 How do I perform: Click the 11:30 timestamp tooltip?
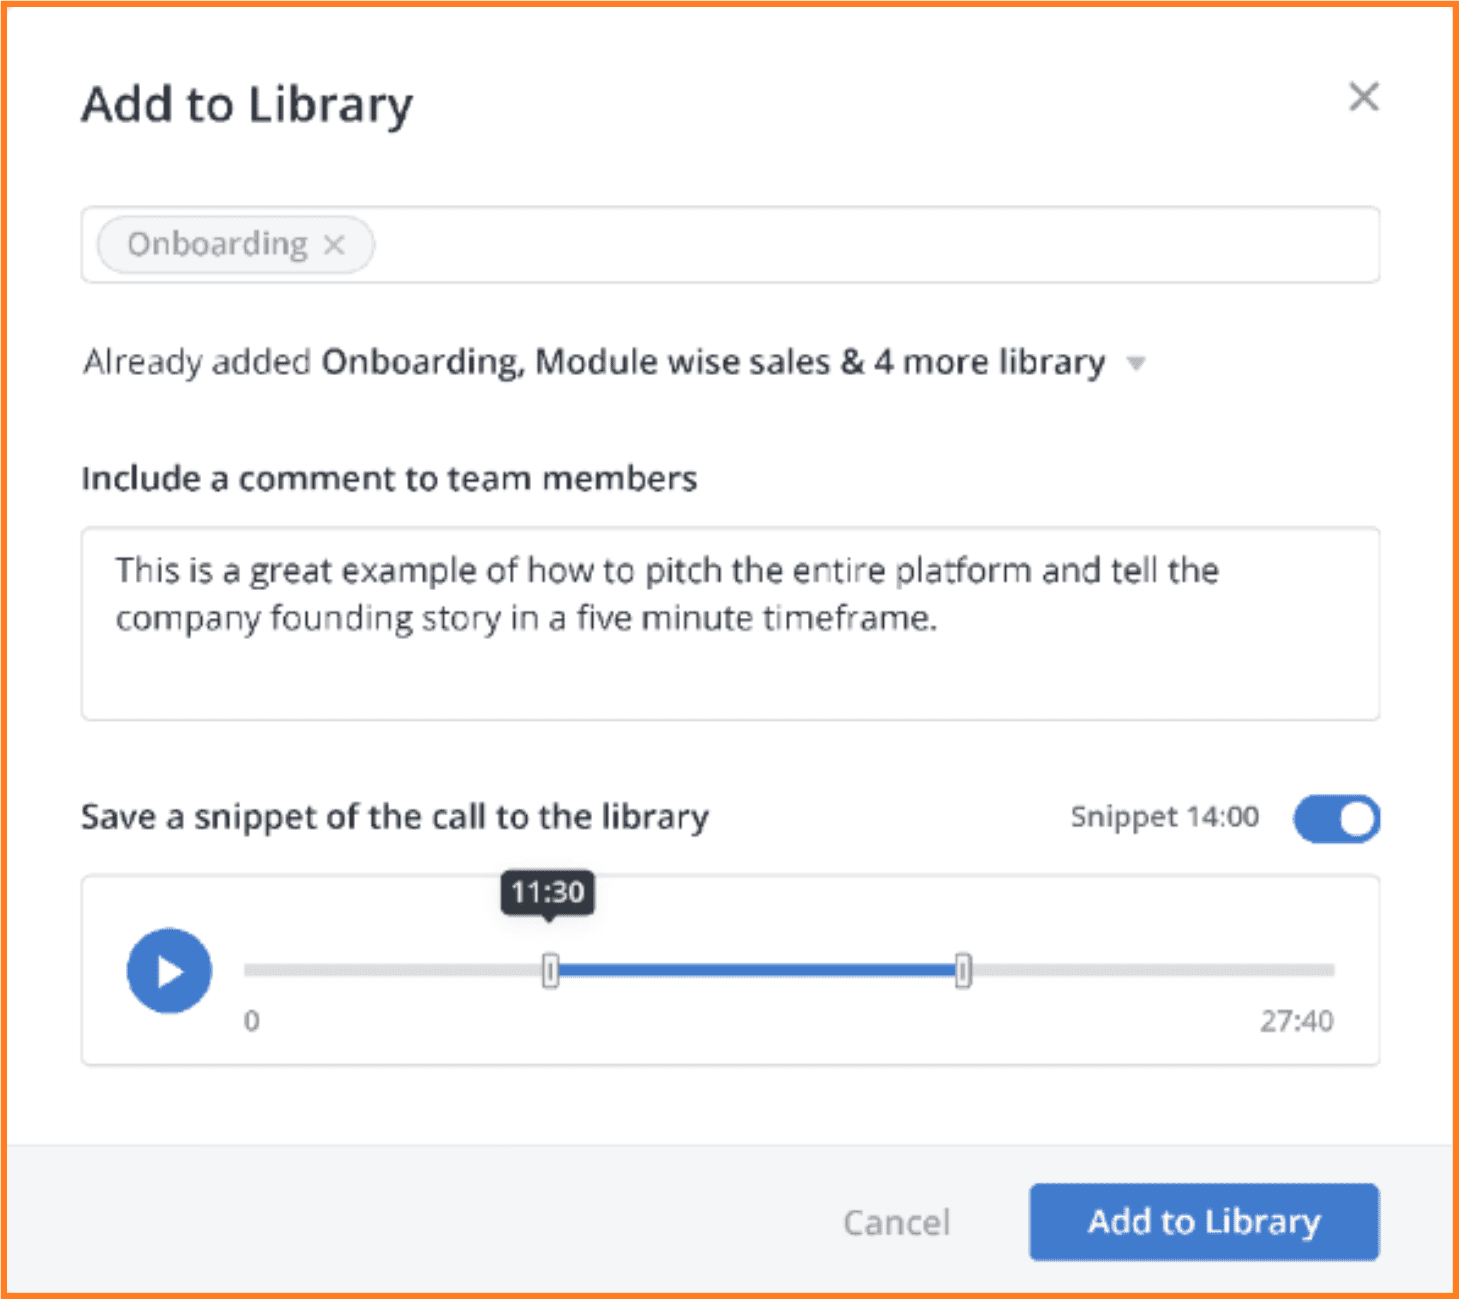548,892
